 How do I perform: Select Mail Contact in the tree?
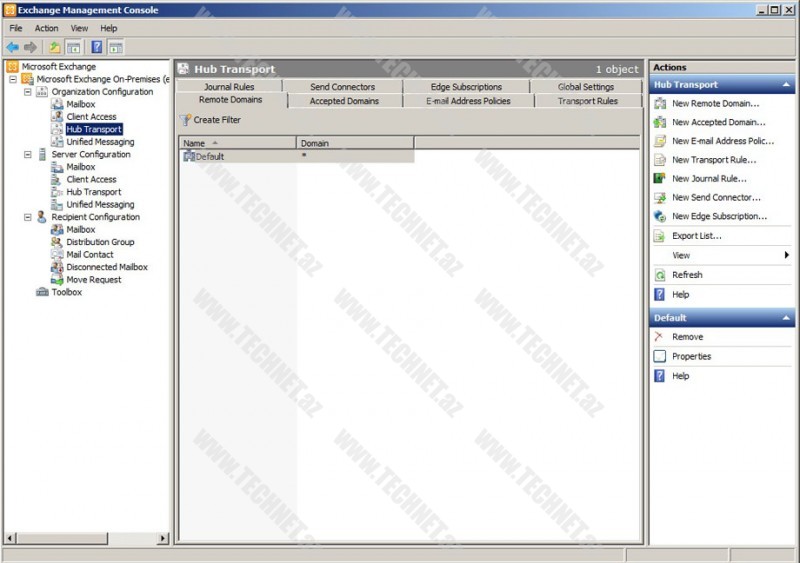[x=90, y=255]
